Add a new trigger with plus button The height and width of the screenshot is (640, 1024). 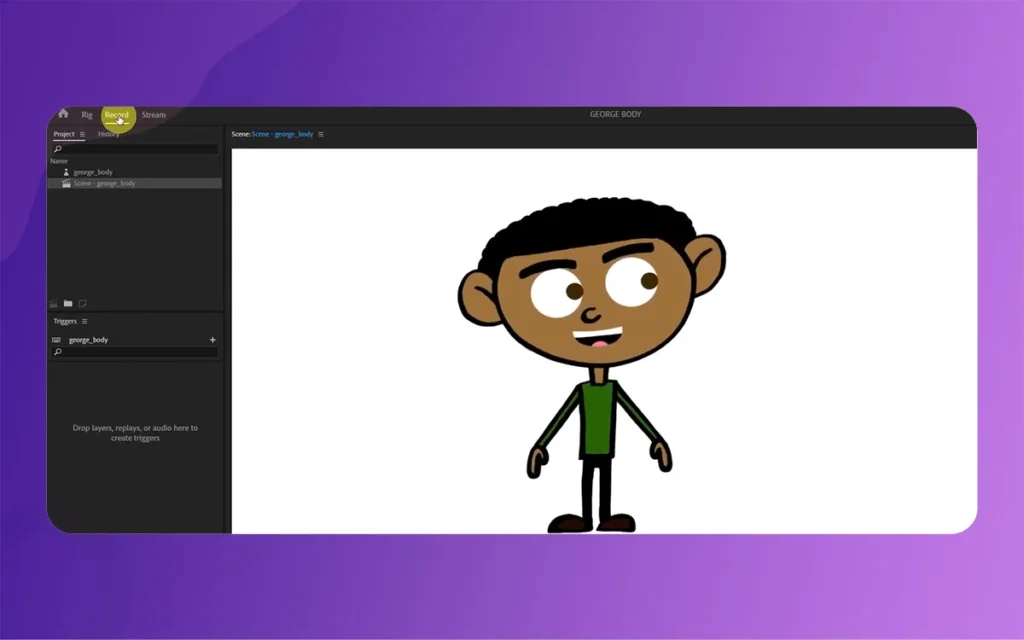212,340
